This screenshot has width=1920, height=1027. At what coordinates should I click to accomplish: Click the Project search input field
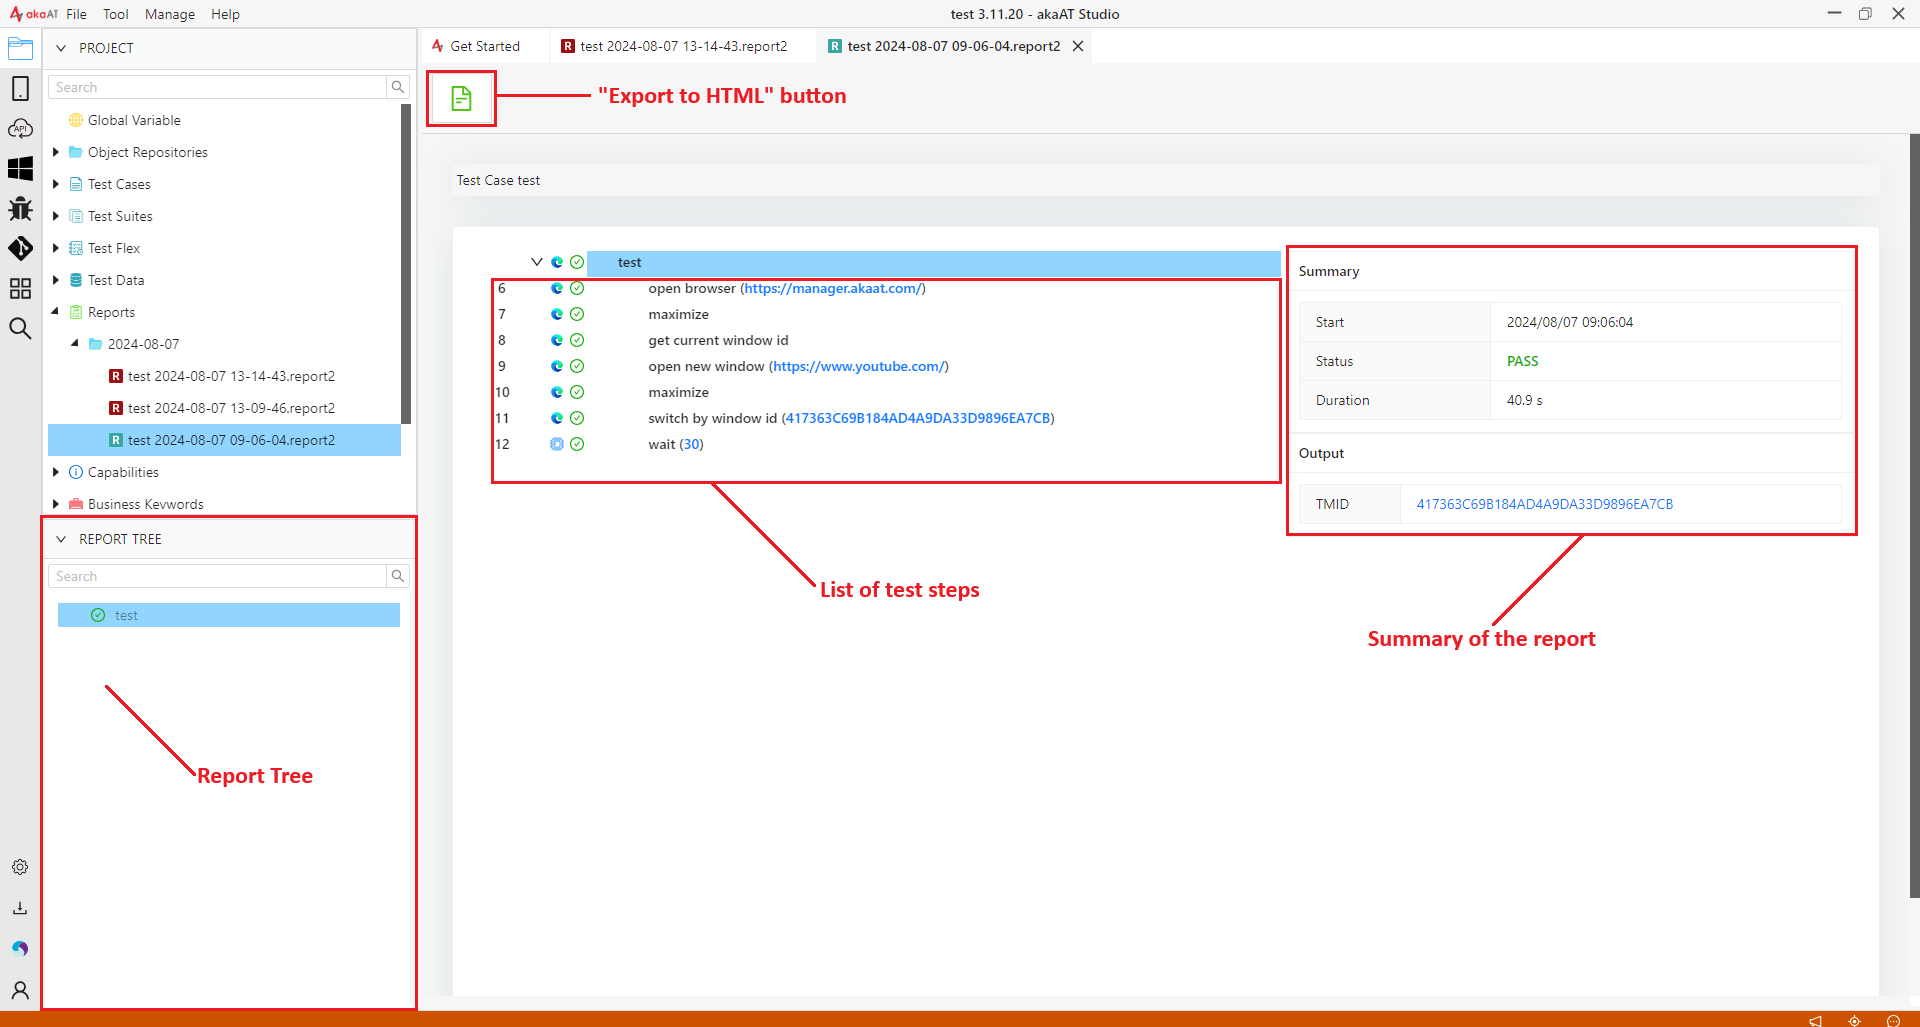point(217,87)
